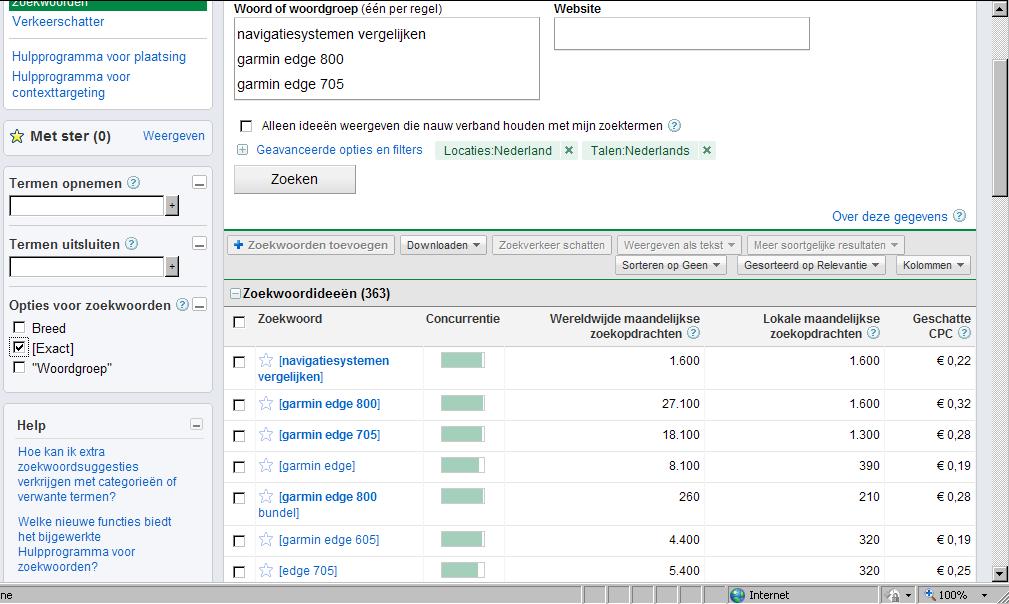Open the [garmin edge 800 bundel] keyword link
The height and width of the screenshot is (604, 1009).
[317, 504]
